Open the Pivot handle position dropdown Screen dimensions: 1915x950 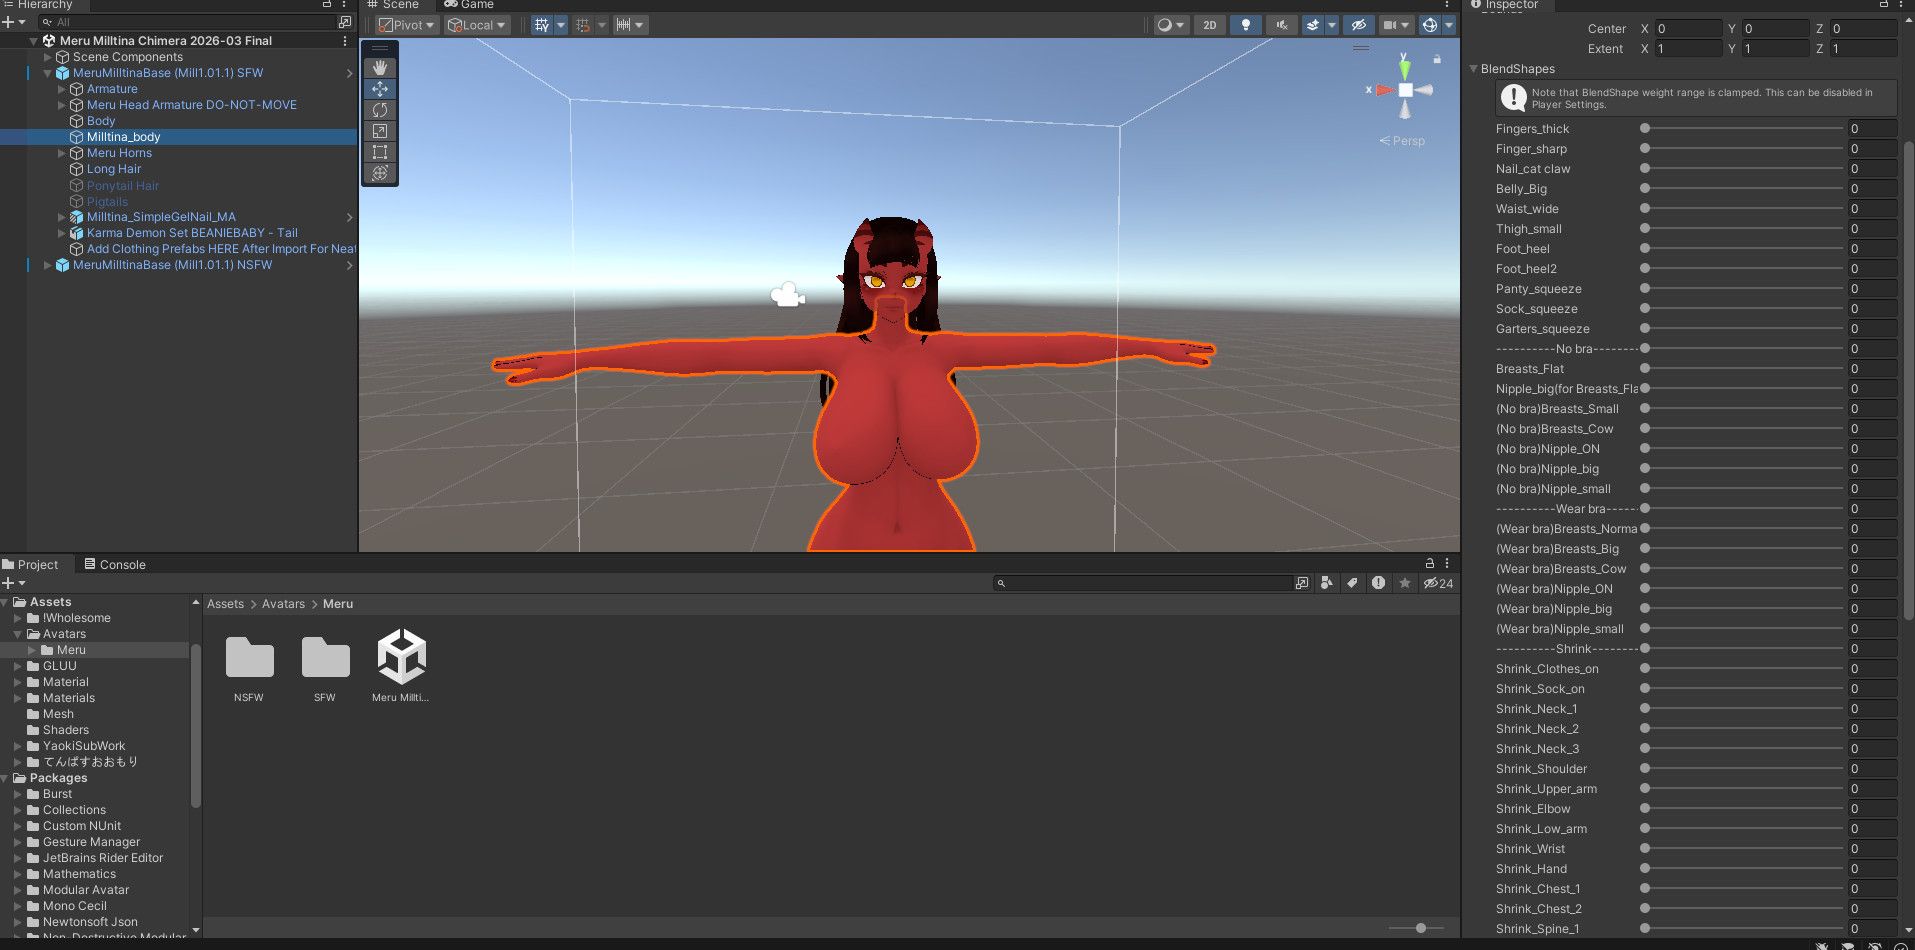(x=406, y=25)
